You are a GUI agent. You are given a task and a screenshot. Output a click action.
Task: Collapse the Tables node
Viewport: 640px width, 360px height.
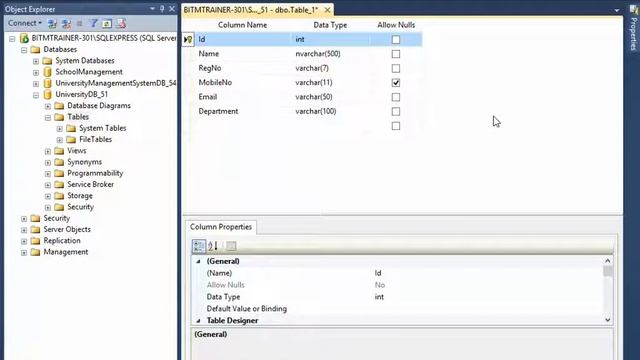coord(48,118)
